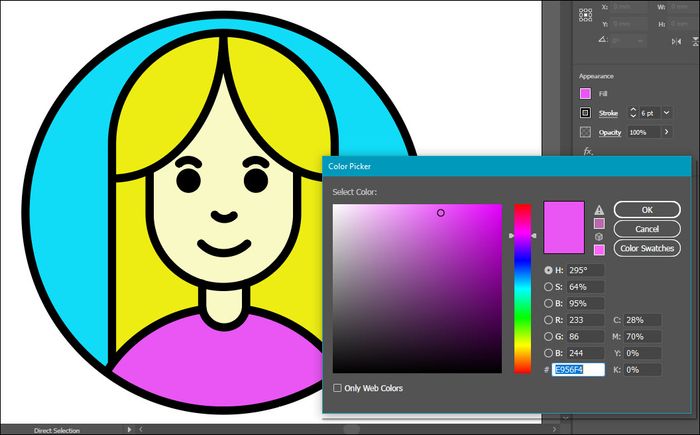The width and height of the screenshot is (700, 435).
Task: Click the stroke weight stepper arrows
Action: [x=633, y=113]
